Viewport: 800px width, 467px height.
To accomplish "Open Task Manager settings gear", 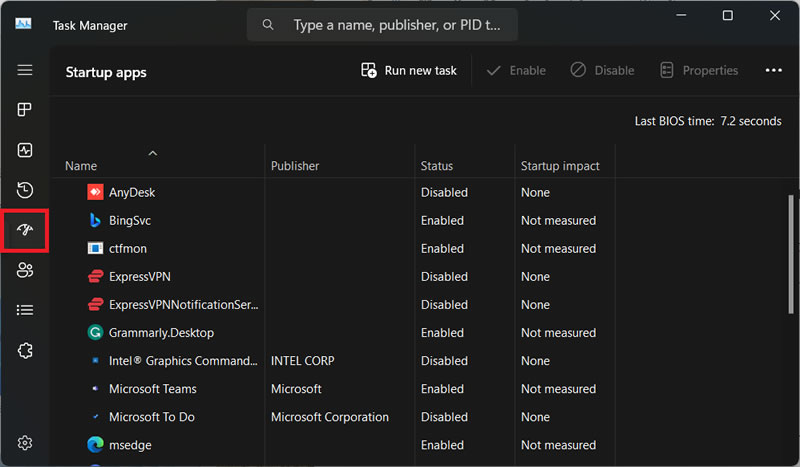I will [x=24, y=443].
